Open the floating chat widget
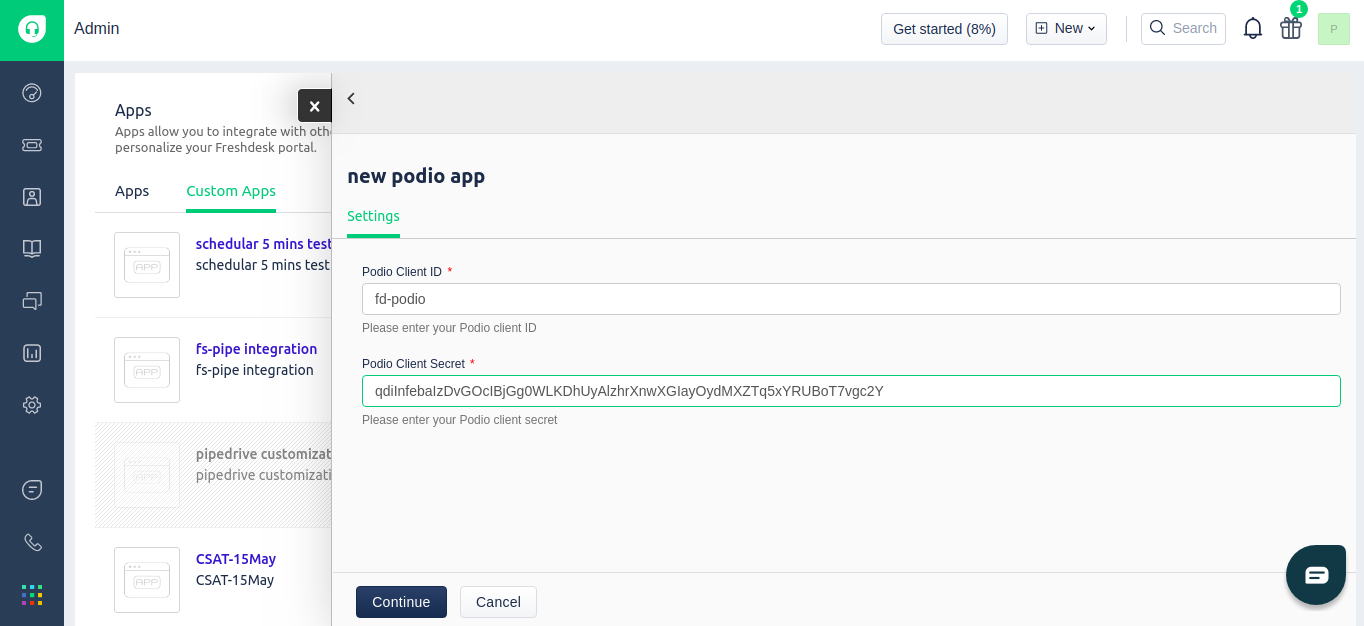The height and width of the screenshot is (626, 1364). pyautogui.click(x=1316, y=575)
